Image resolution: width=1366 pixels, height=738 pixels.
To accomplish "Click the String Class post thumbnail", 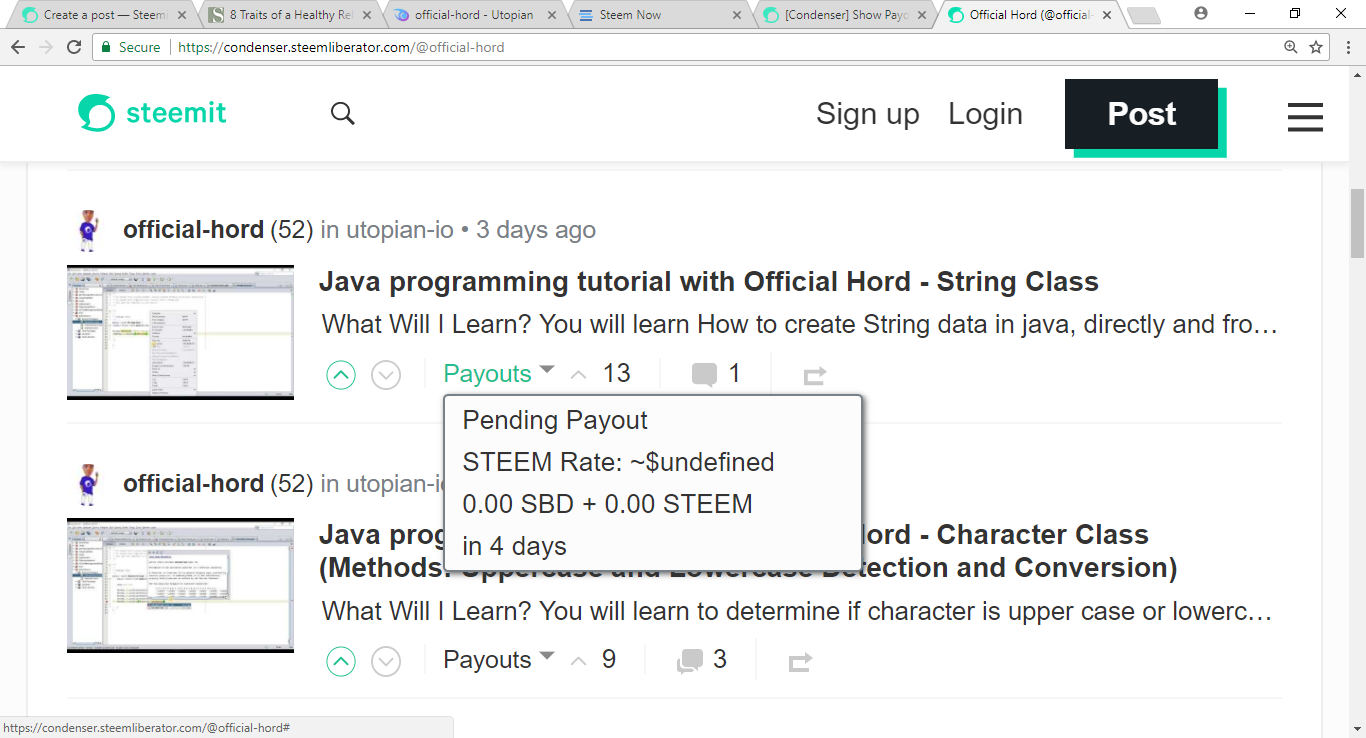I will tap(180, 332).
